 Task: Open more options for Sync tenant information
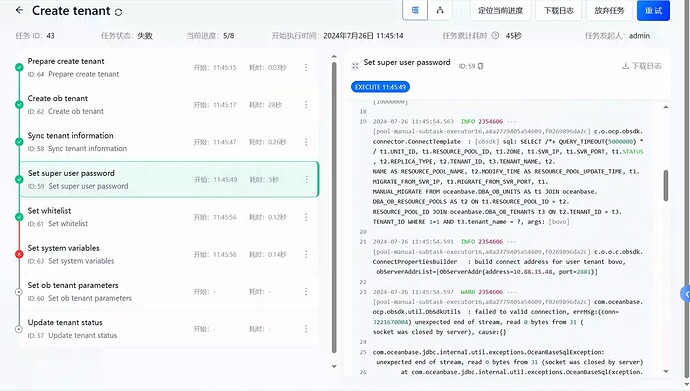pyautogui.click(x=306, y=142)
